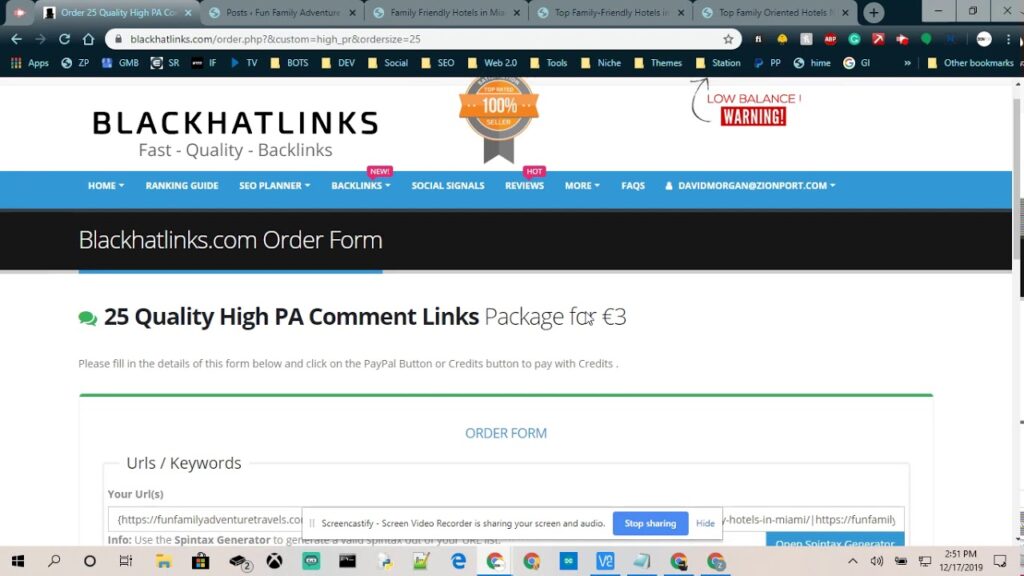Expand the HOME menu
Screen dimensions: 1024x576
(106, 185)
